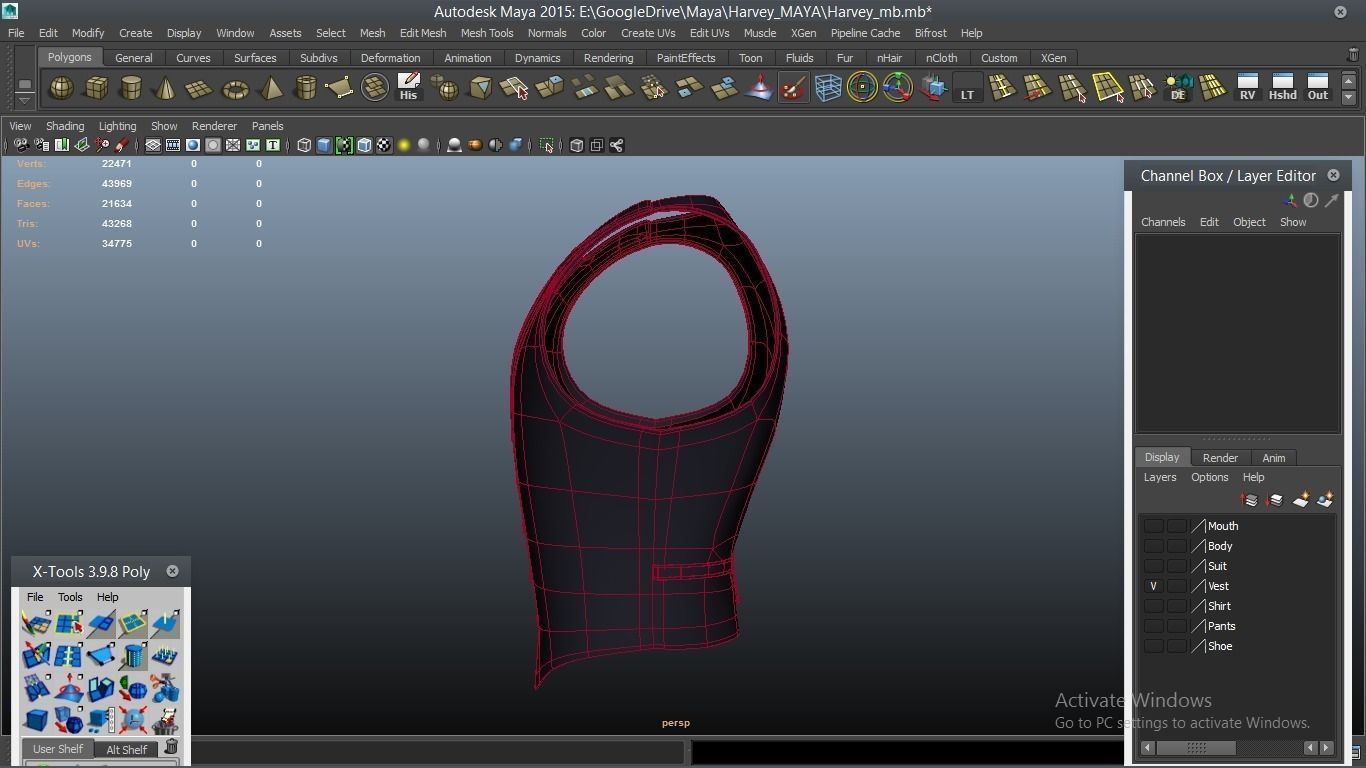
Task: Open the Renderer panel menu
Action: coord(214,126)
